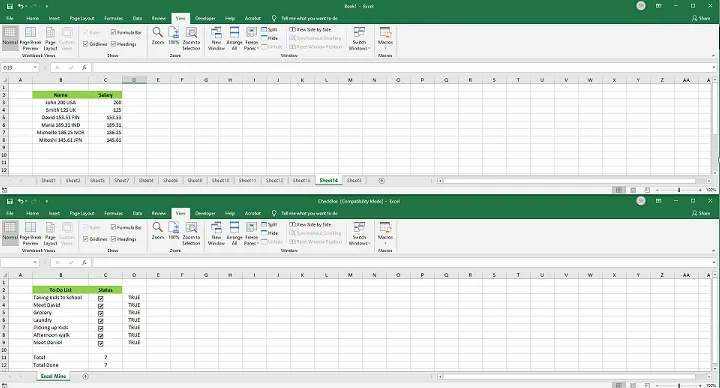The width and height of the screenshot is (720, 388).
Task: Click Zoom to Selection in CheckBox window
Action: coord(191,234)
